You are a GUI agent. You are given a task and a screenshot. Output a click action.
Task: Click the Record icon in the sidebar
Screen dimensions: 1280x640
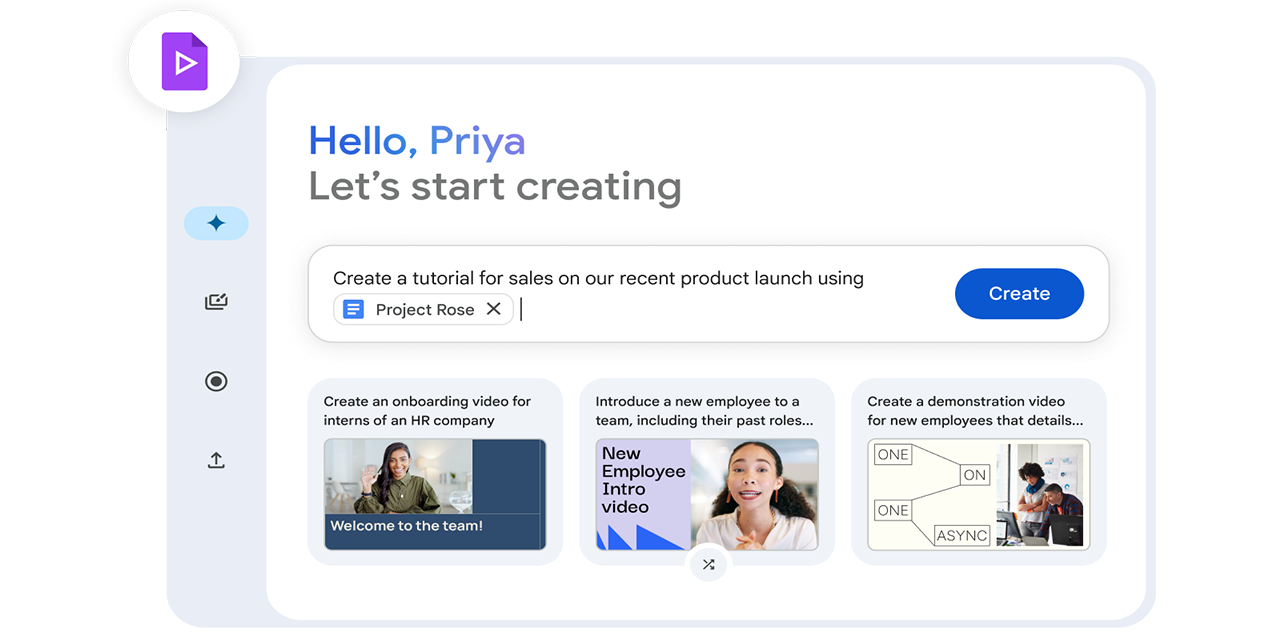pos(216,381)
